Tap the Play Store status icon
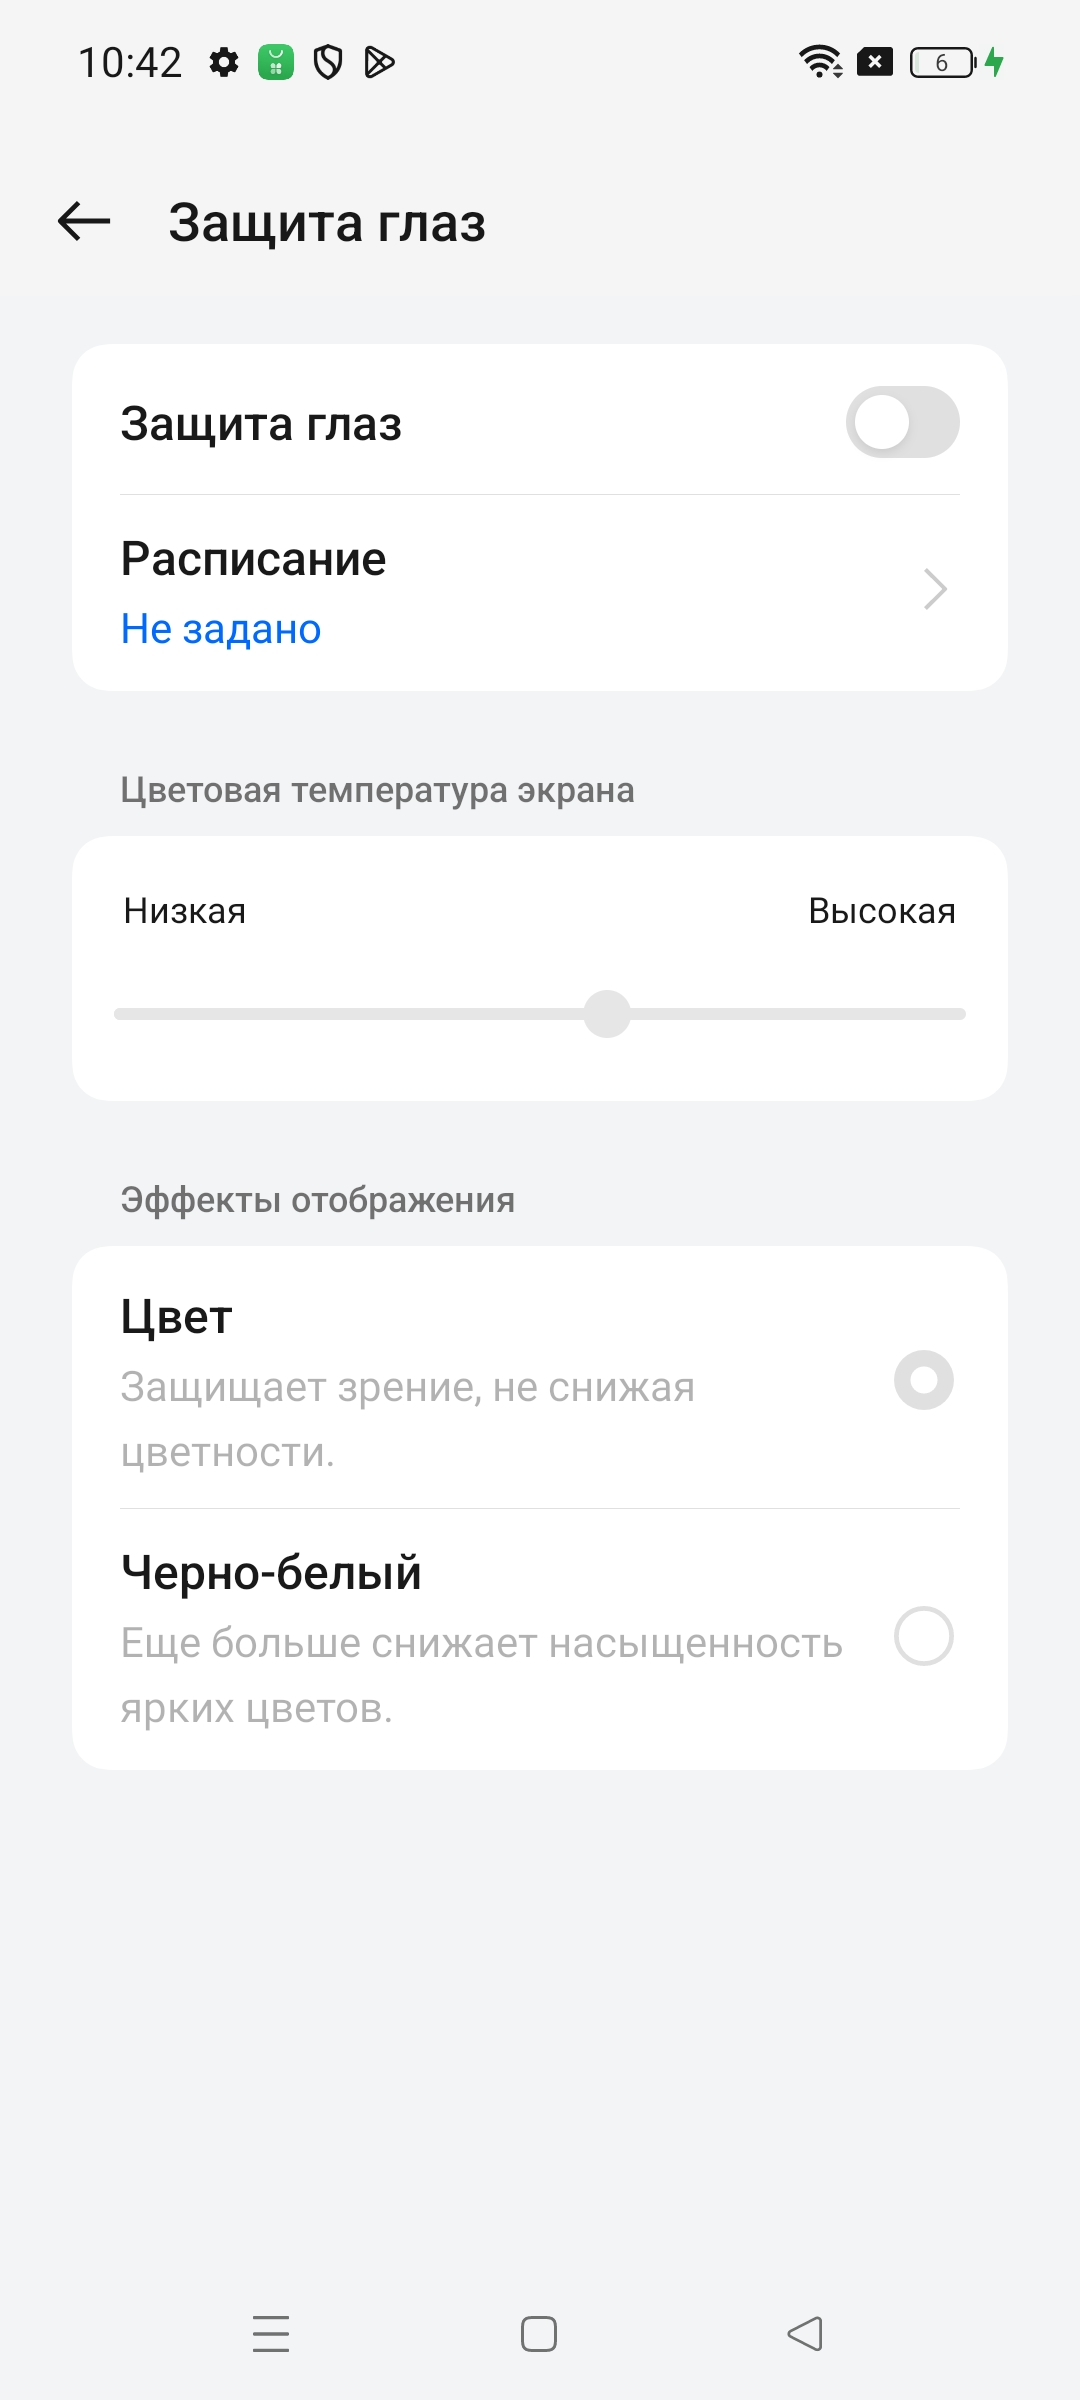 (380, 63)
